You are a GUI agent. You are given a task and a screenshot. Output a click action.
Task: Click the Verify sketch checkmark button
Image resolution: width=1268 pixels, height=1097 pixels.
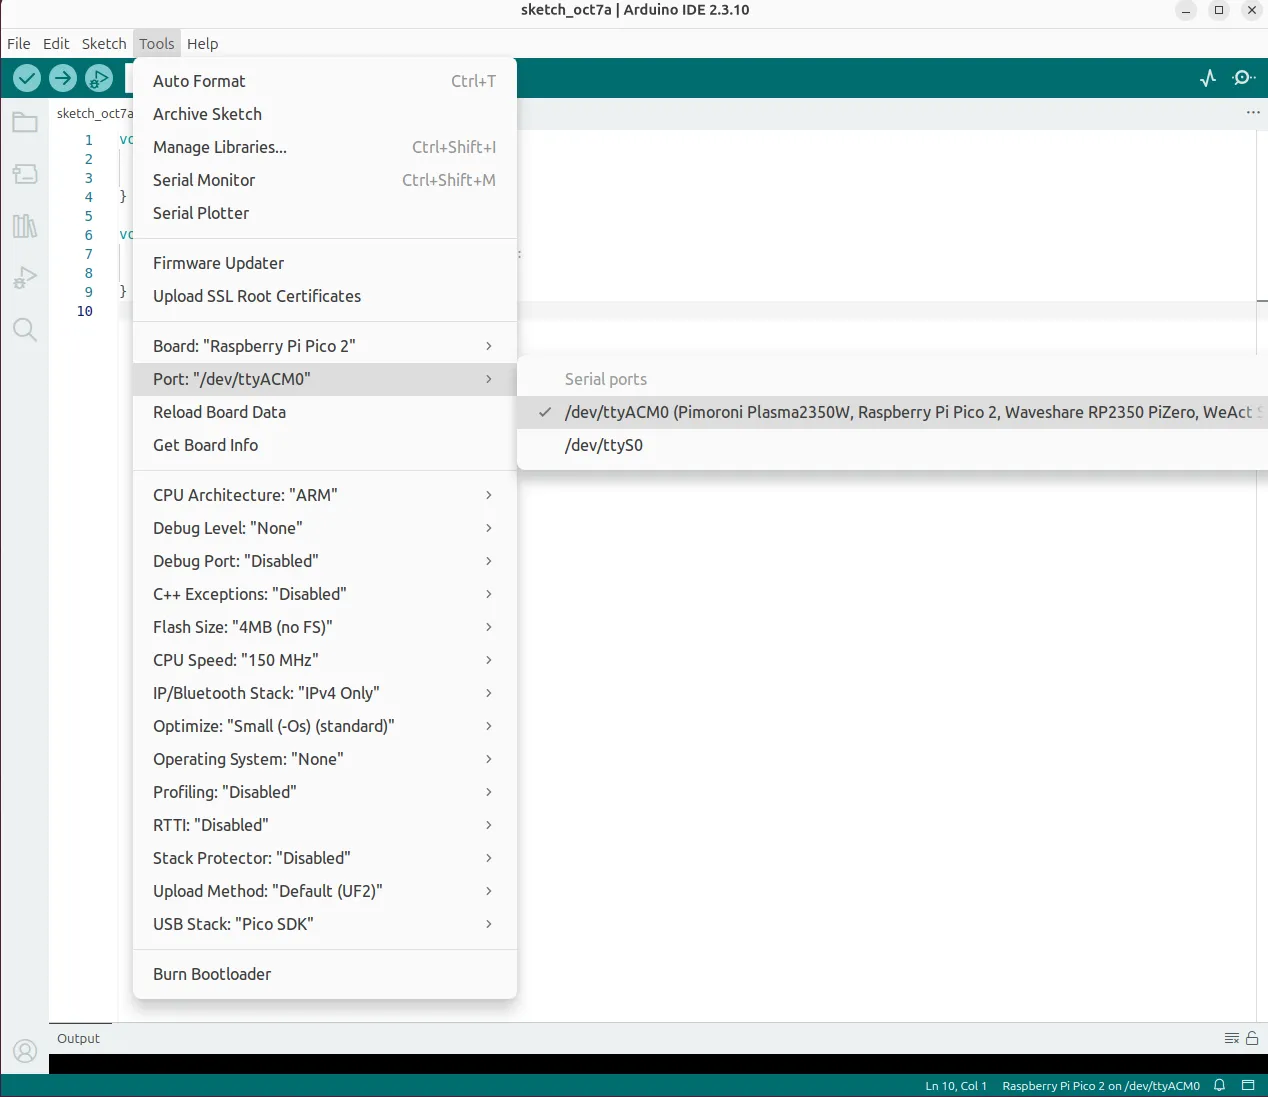pos(27,78)
